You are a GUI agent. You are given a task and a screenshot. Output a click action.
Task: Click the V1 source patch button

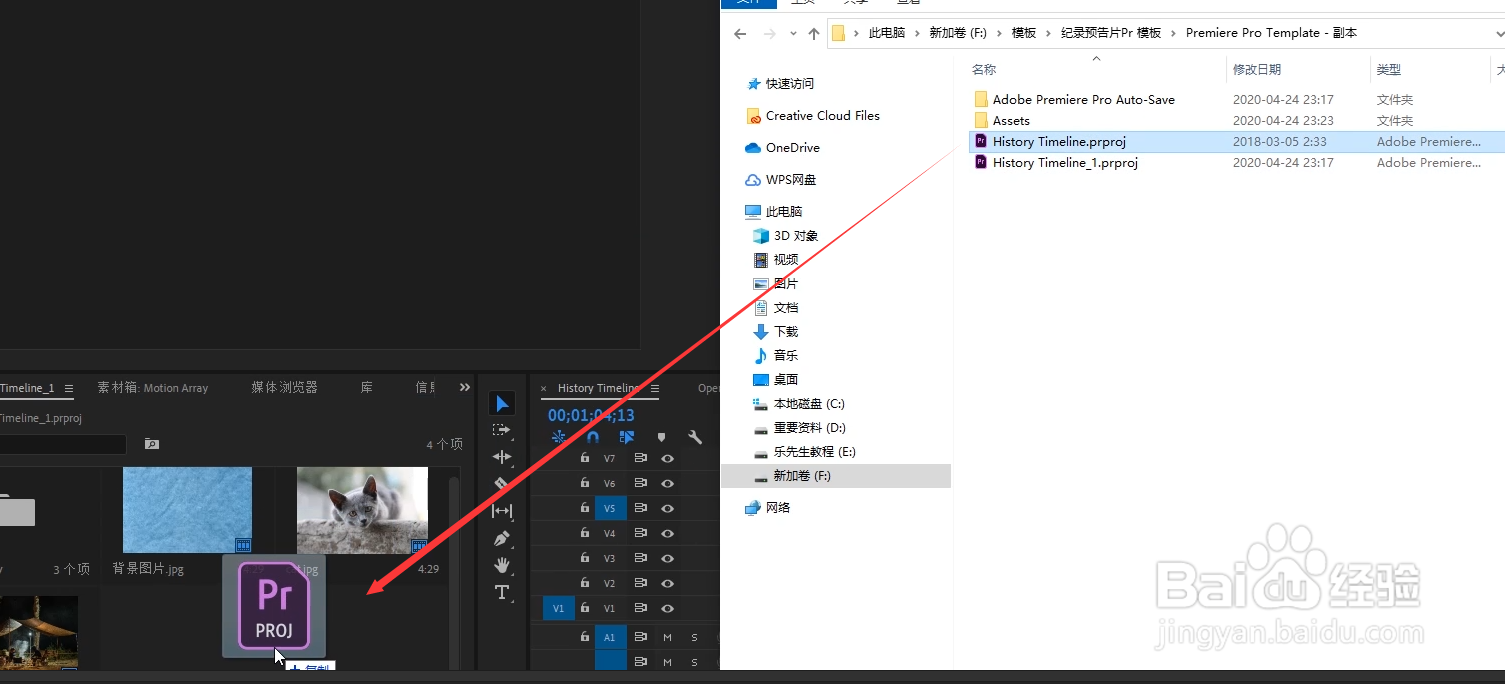click(558, 608)
